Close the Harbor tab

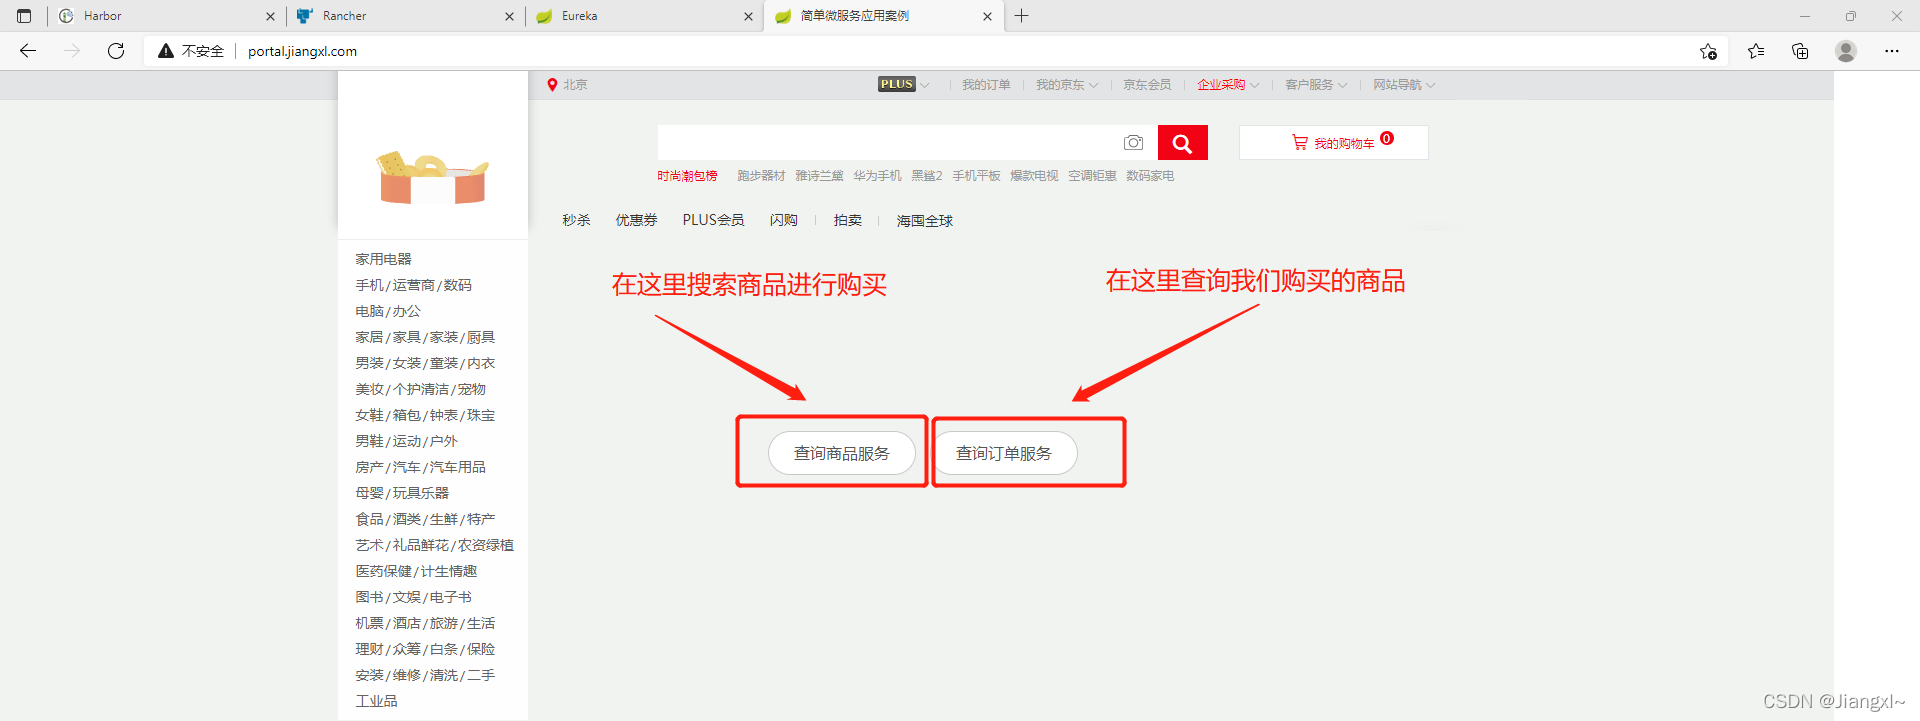[270, 16]
